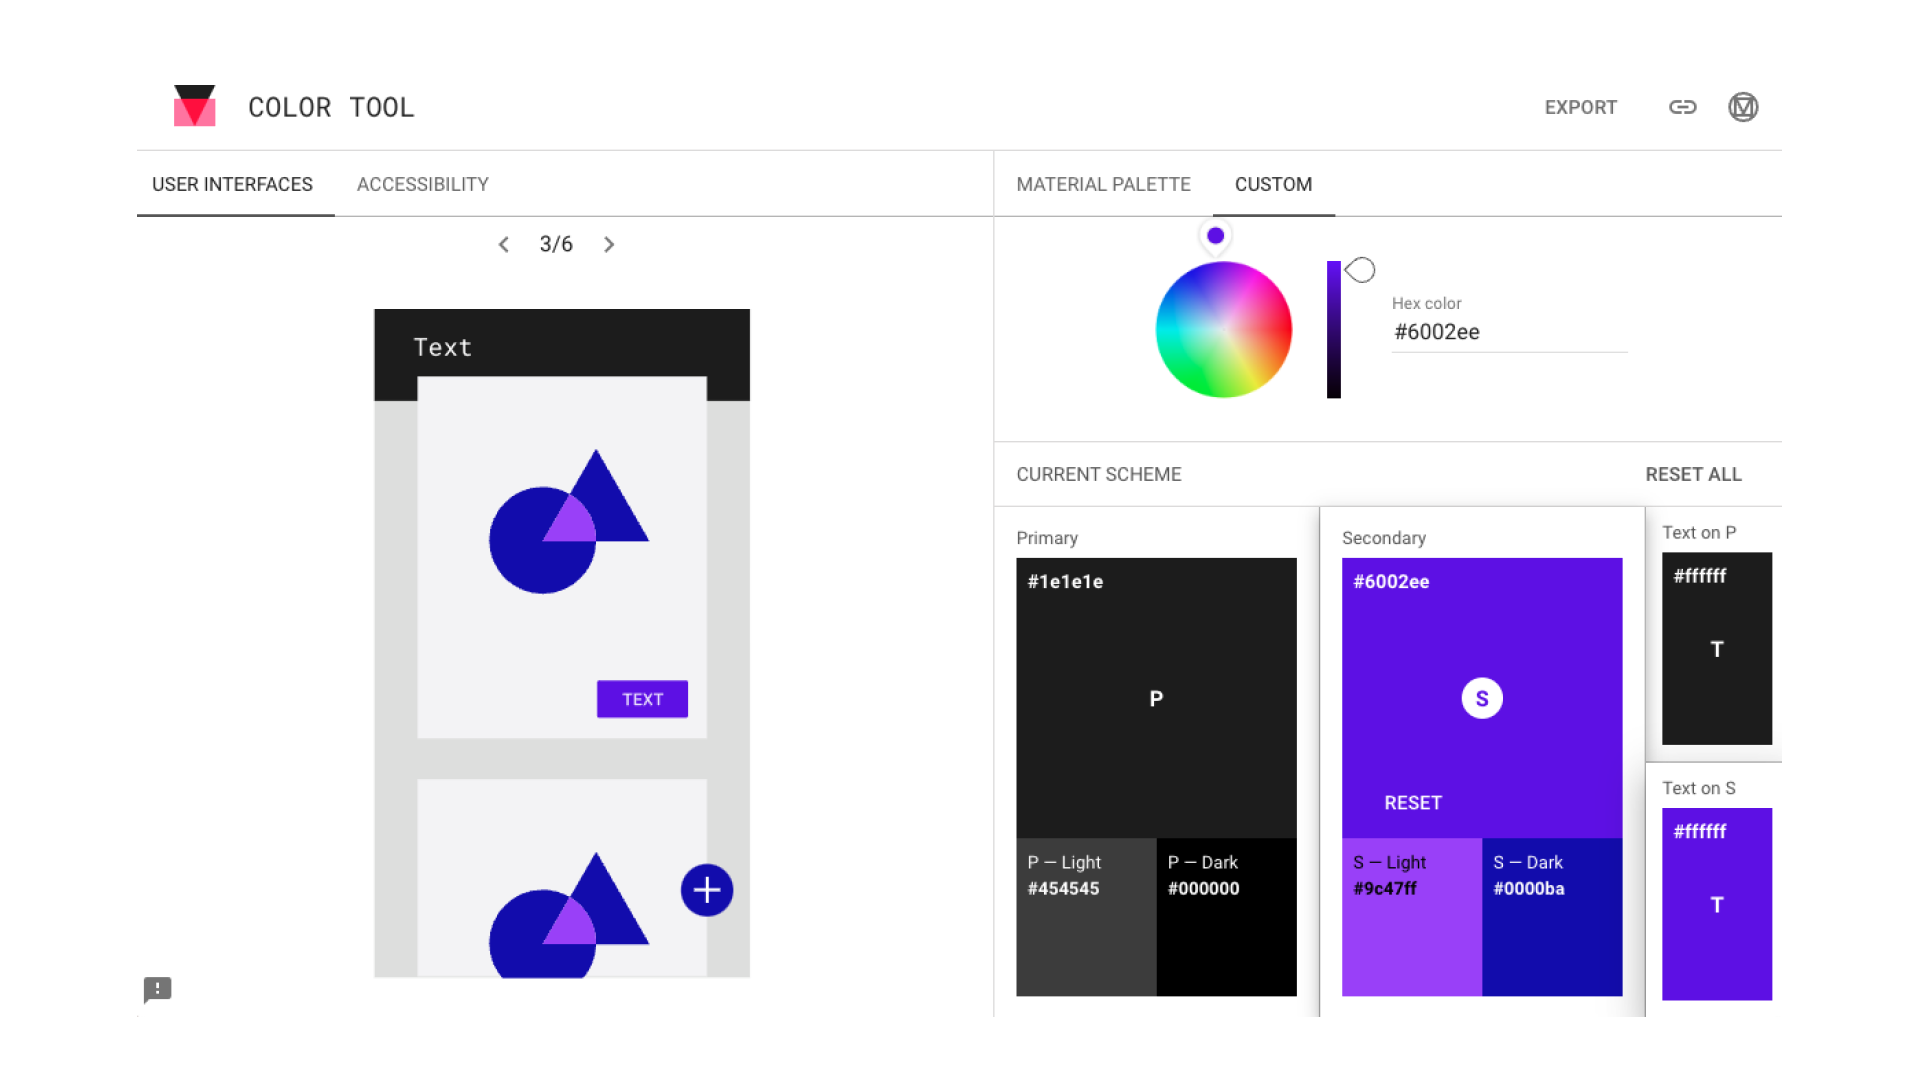
Task: Click the Export button
Action: pyautogui.click(x=1580, y=107)
